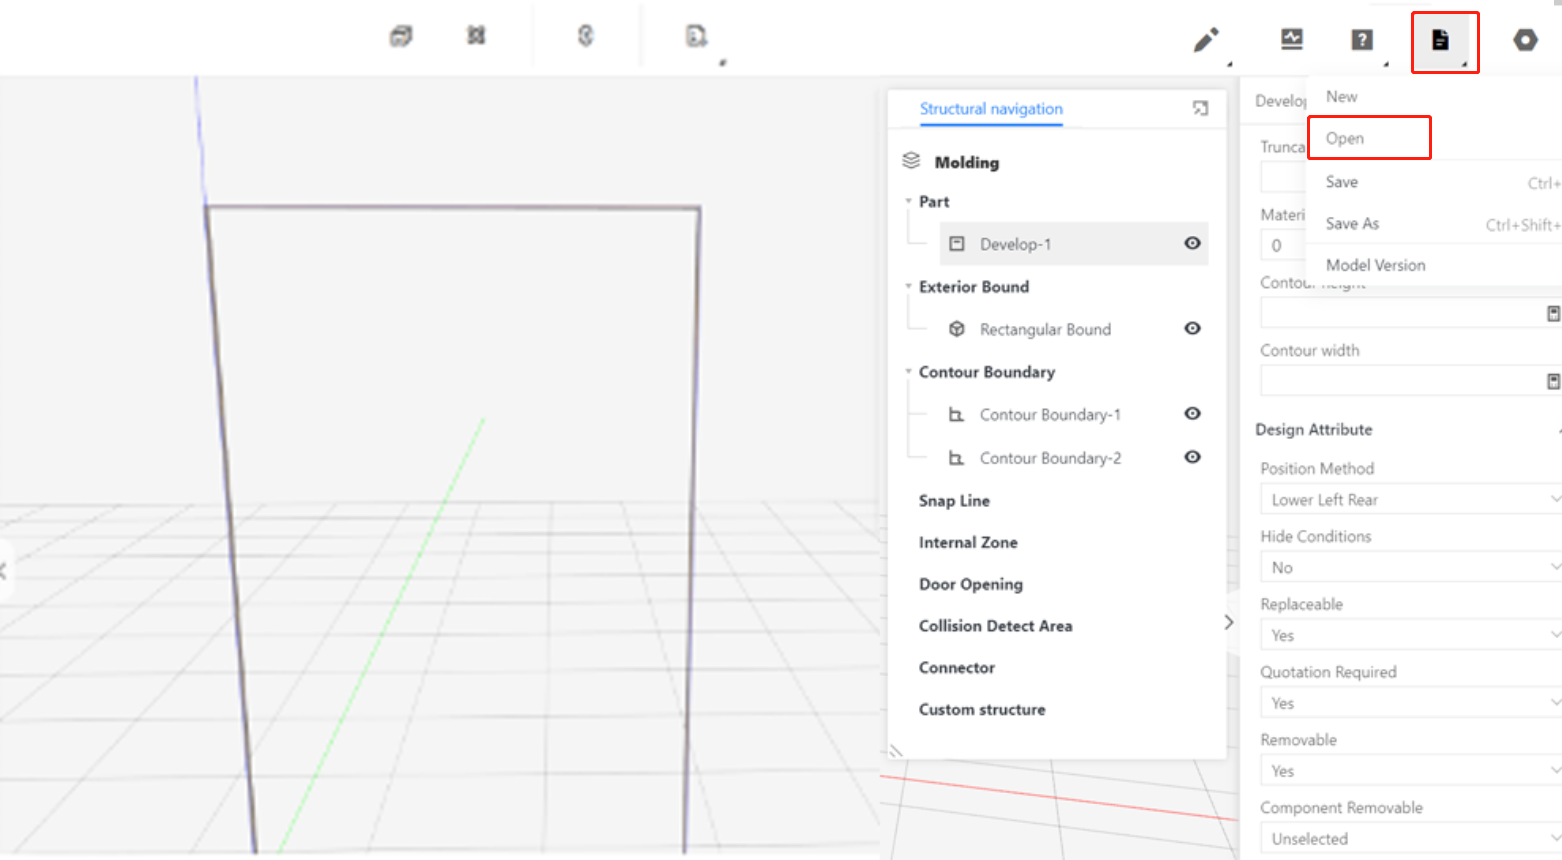This screenshot has width=1562, height=860.
Task: Switch to the Structural navigation tab
Action: tap(990, 108)
